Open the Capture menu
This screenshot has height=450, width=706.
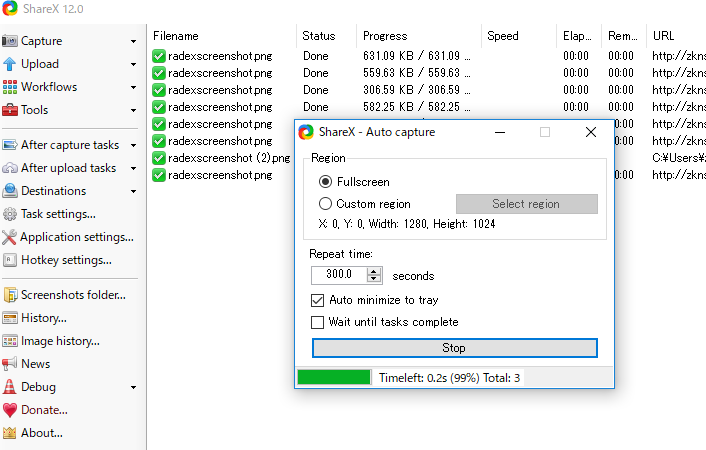[41, 41]
